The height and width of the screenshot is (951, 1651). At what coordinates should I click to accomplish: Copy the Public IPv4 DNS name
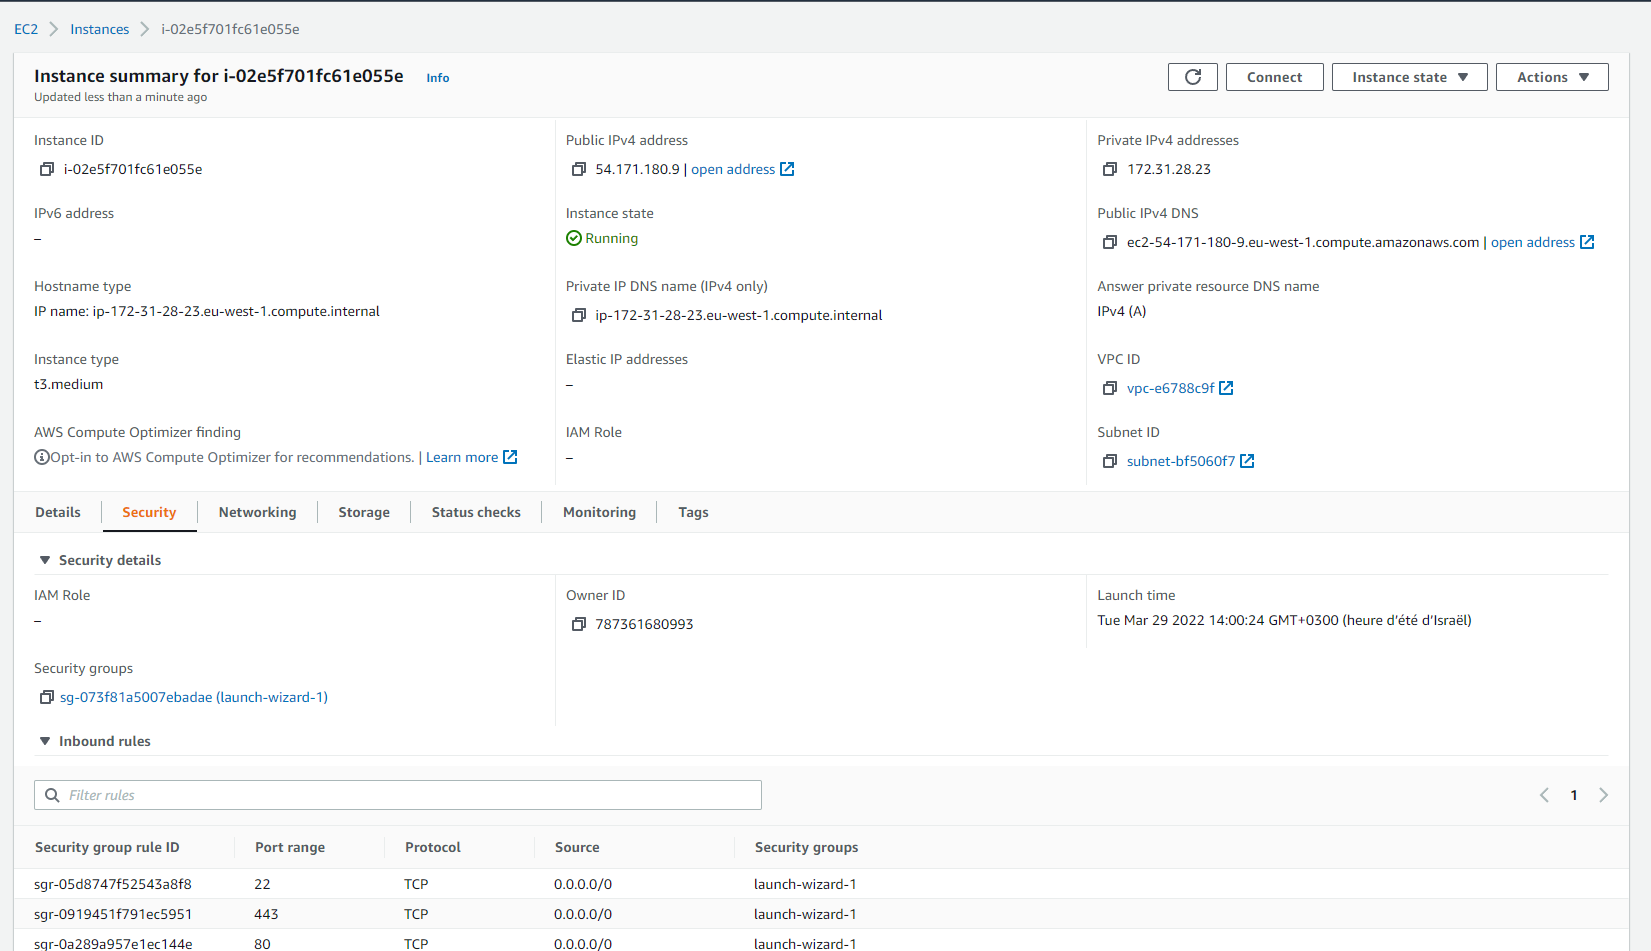(1109, 243)
